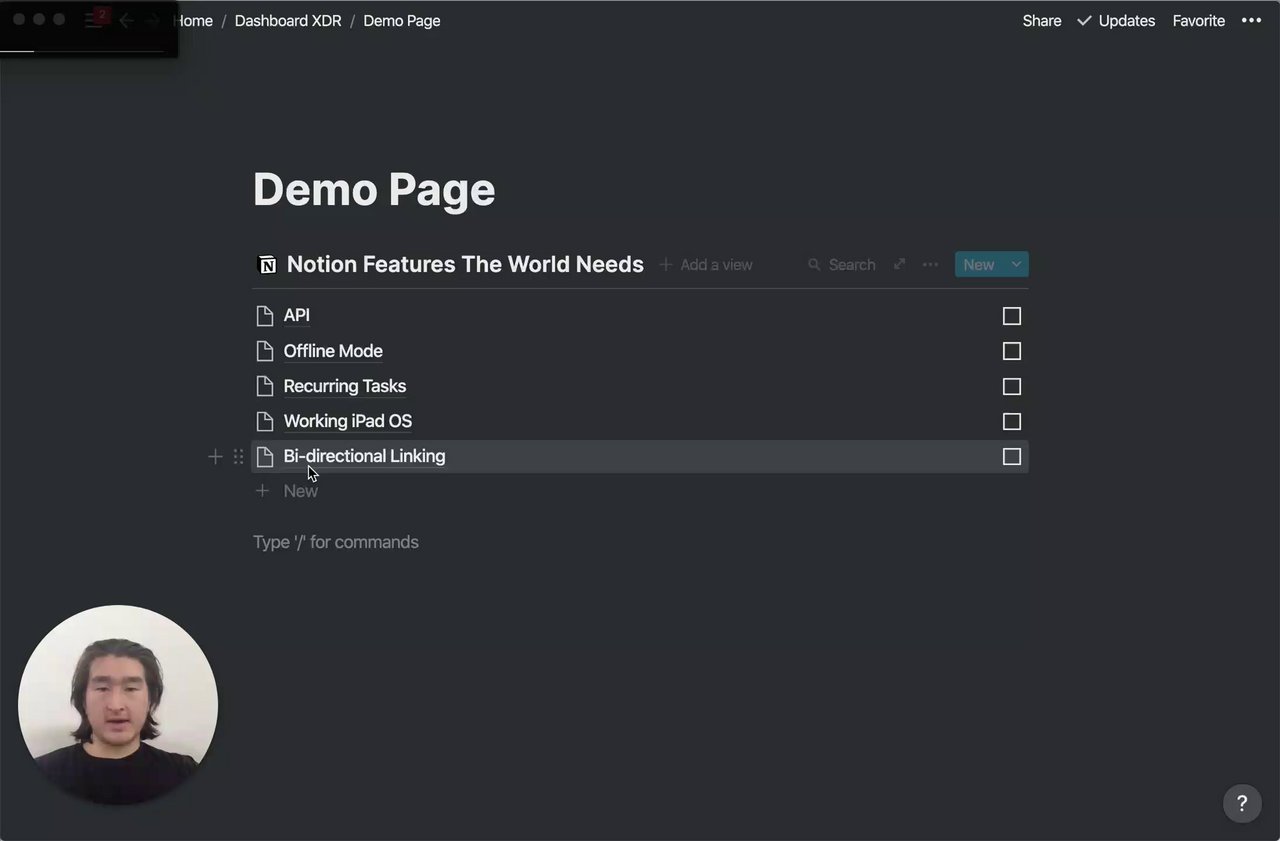Click the Share button
Screen dimensions: 1280x841
pos(1042,20)
